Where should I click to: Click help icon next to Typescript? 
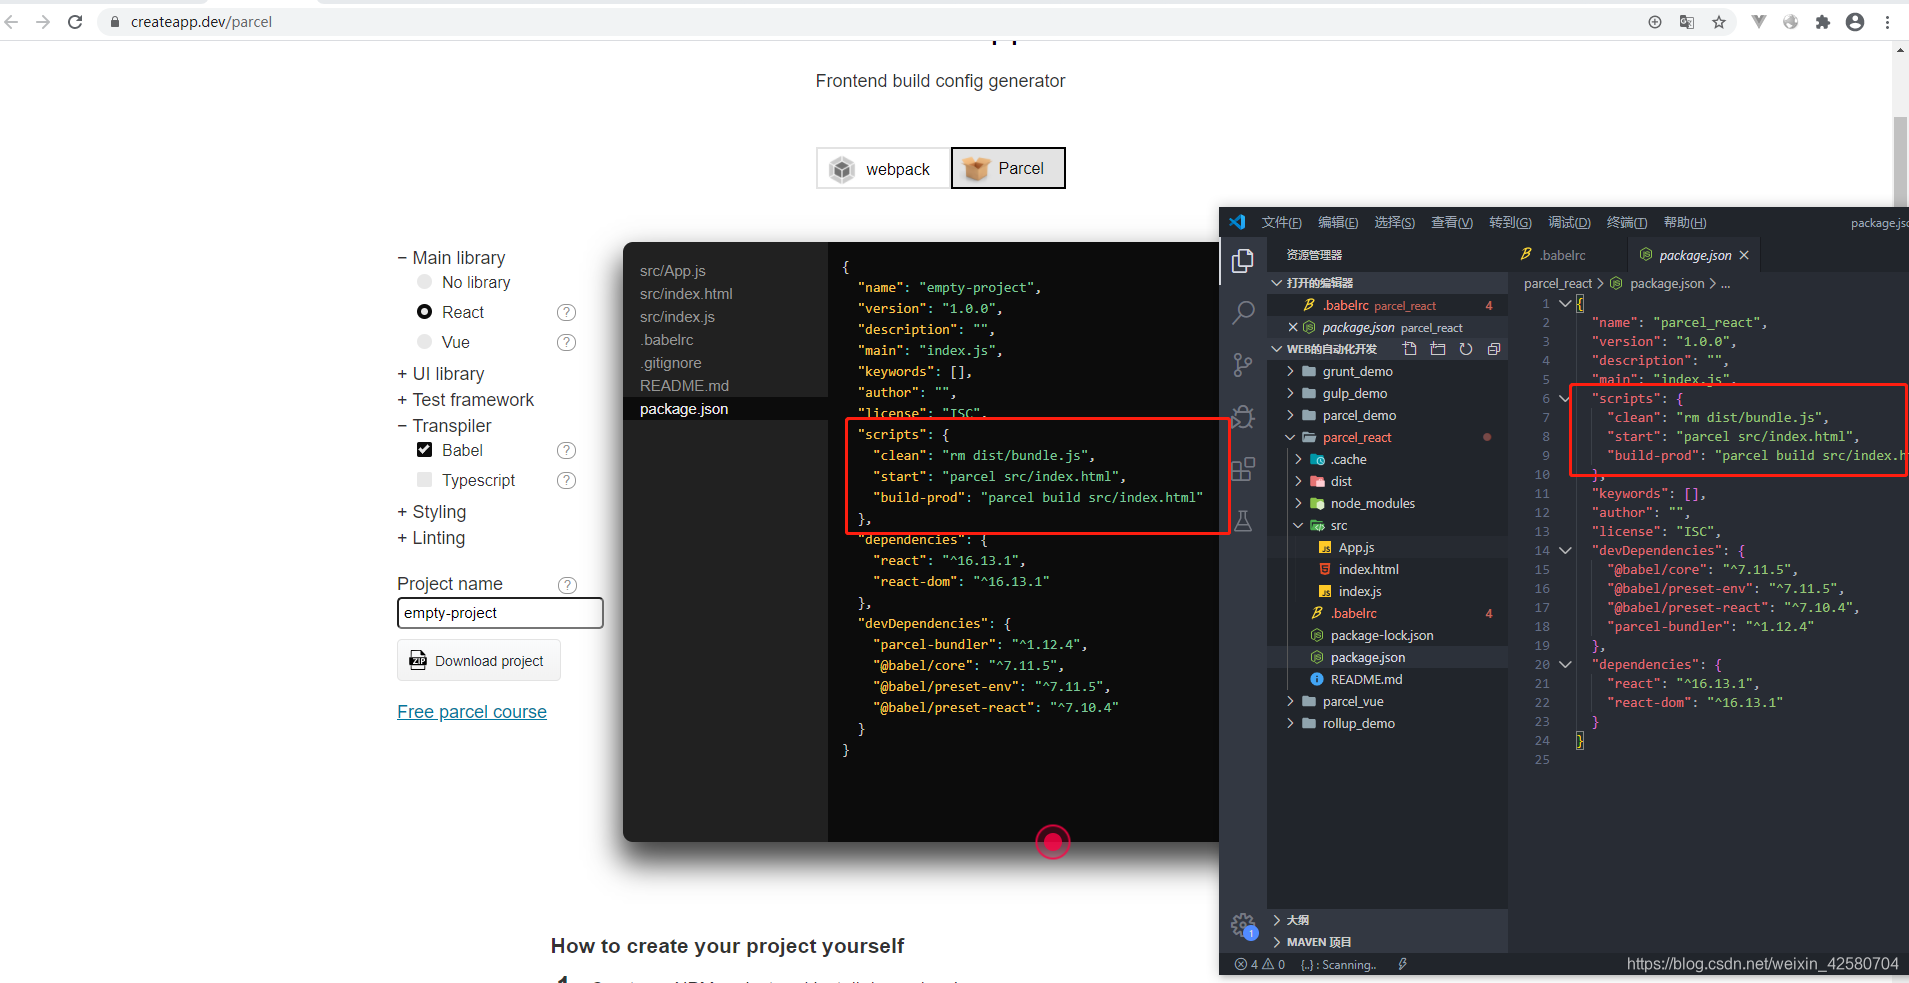(x=566, y=481)
